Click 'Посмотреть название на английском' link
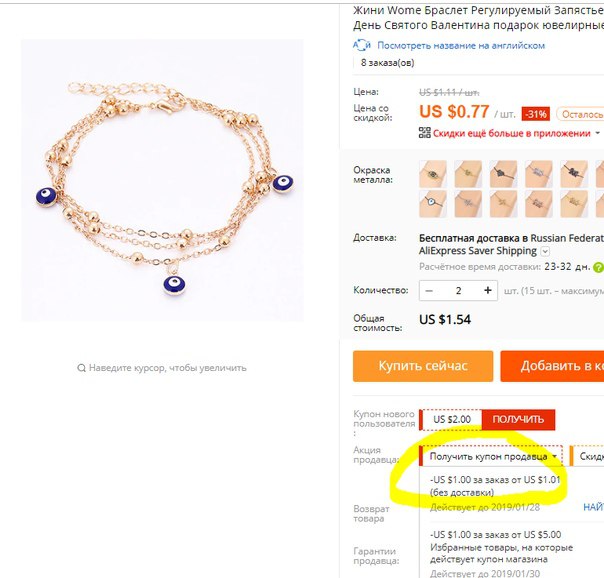This screenshot has width=604, height=578. click(x=461, y=45)
